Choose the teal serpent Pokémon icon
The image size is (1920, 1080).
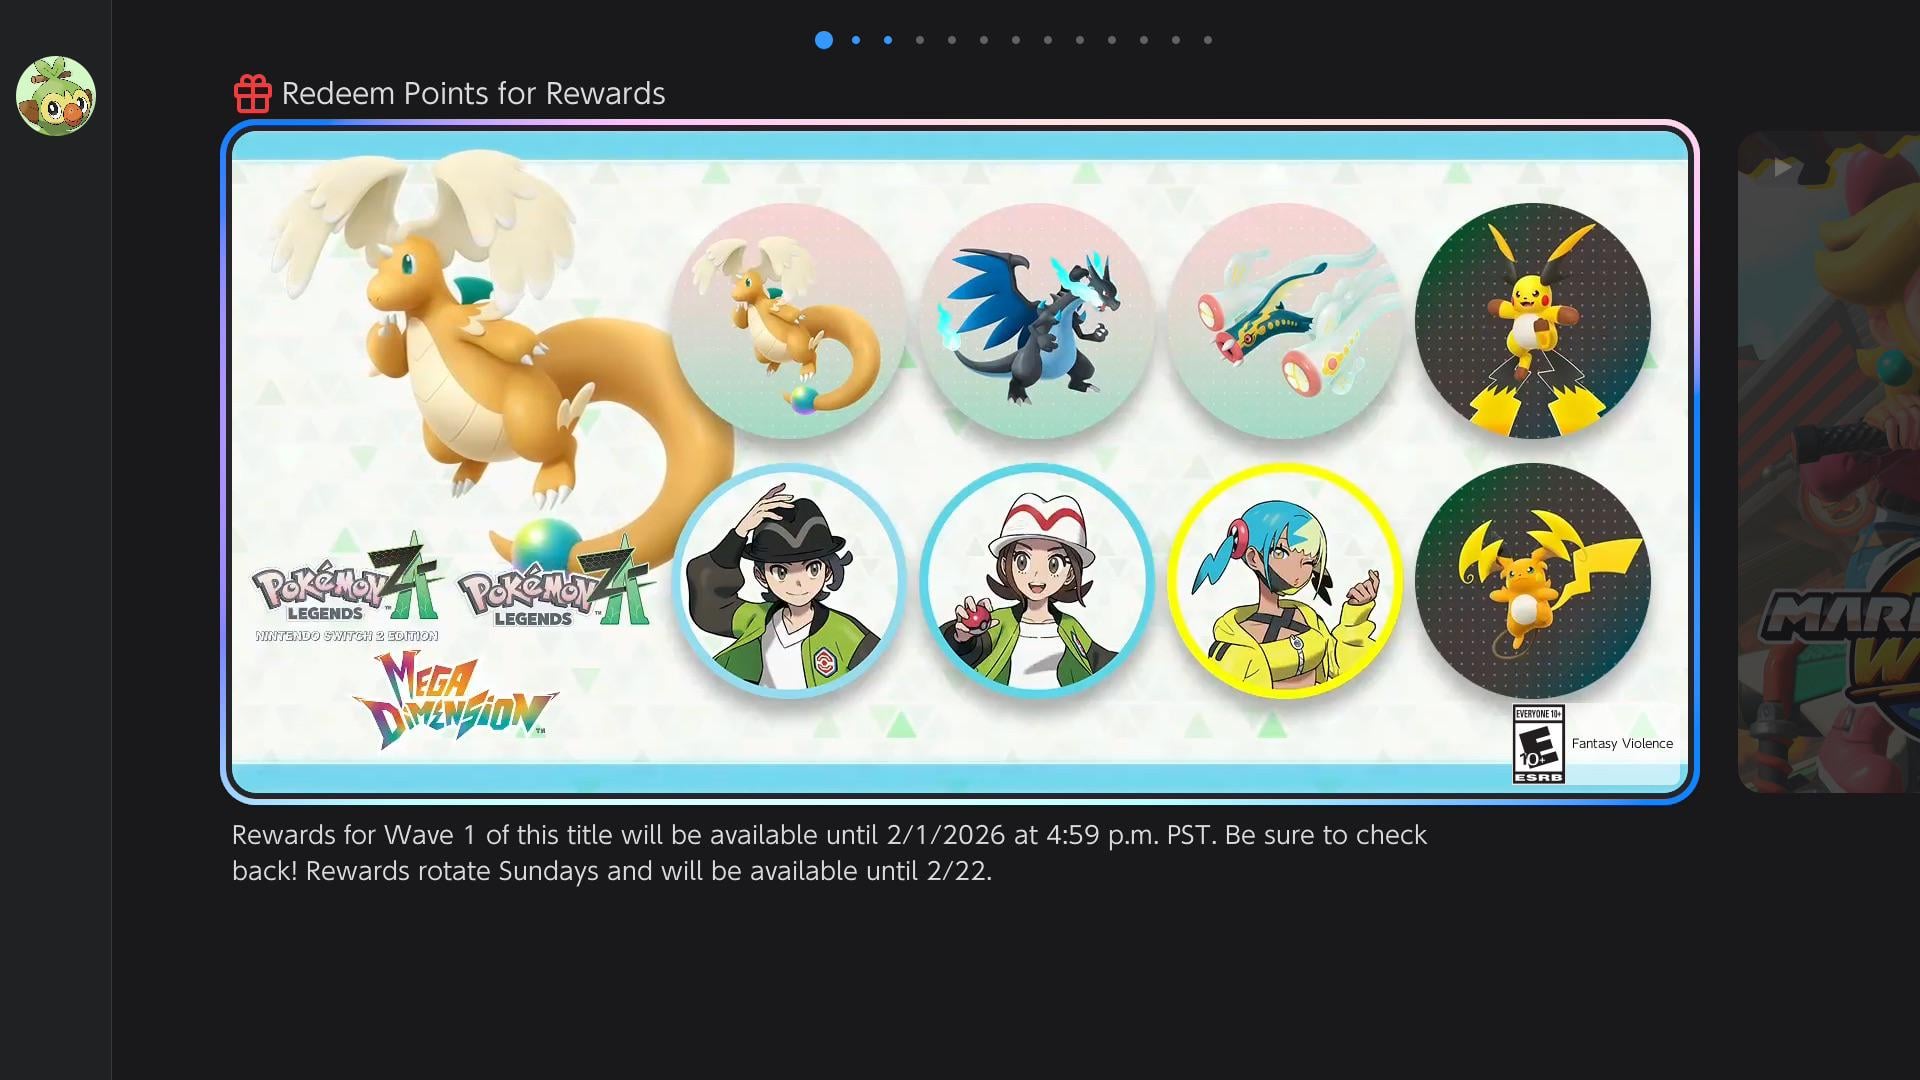click(x=1285, y=321)
